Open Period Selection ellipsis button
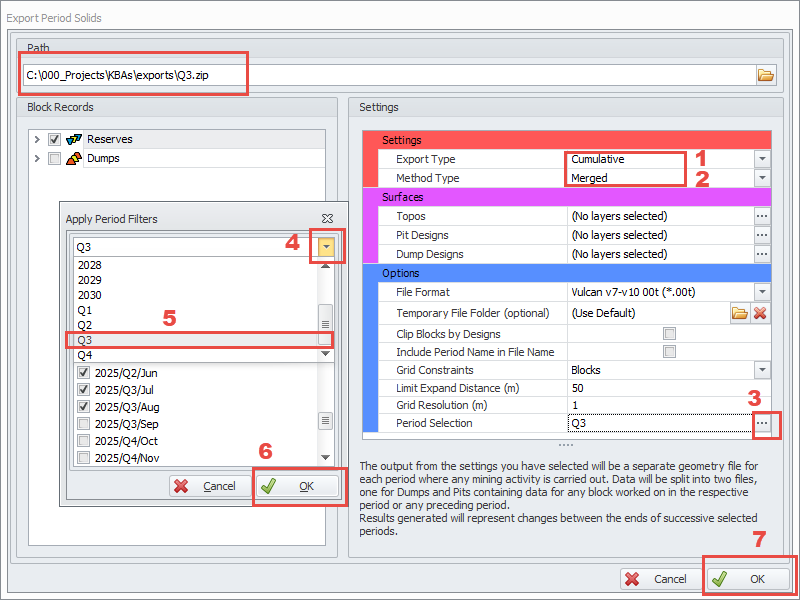 point(762,424)
